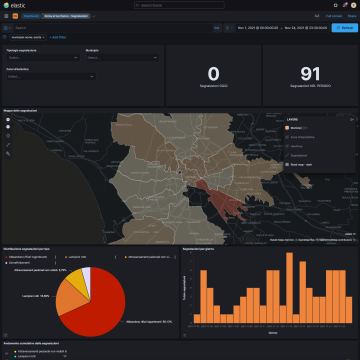Viewport: 360px width, 360px height.
Task: Collapse the map layers panel
Action: click(x=352, y=119)
